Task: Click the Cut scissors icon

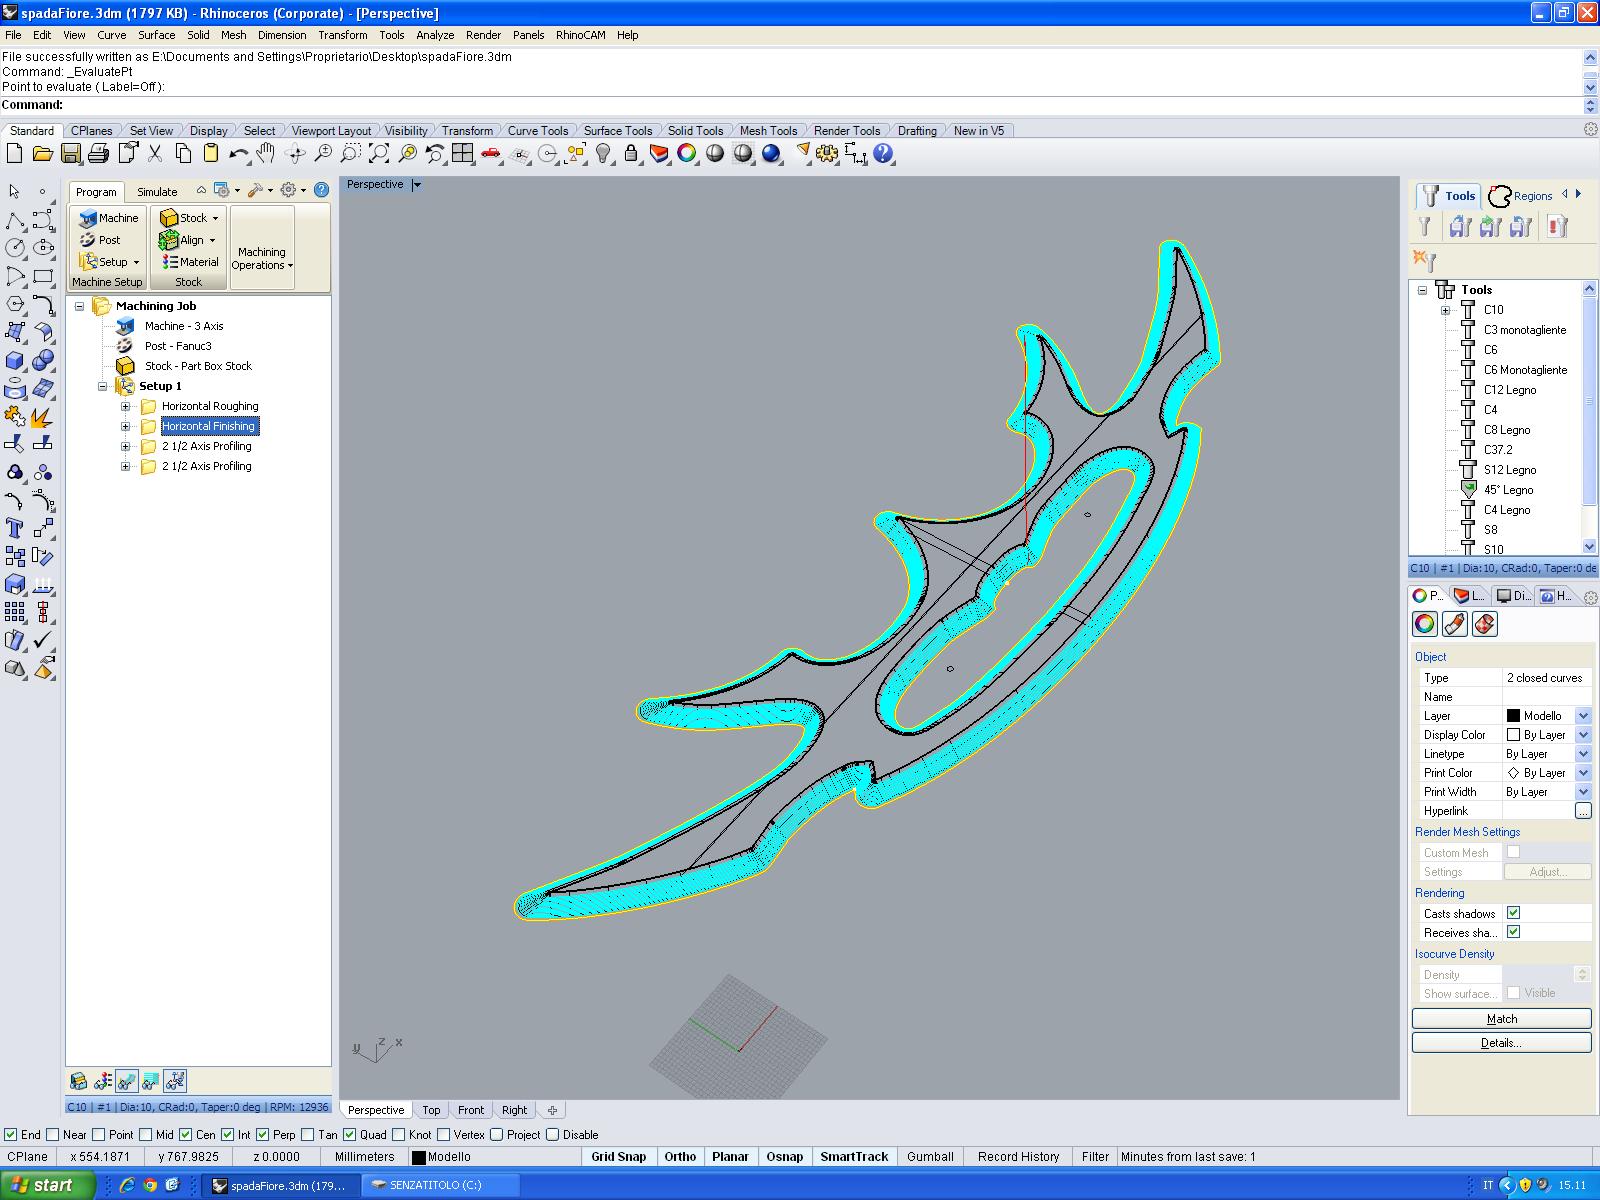Action: pos(155,153)
